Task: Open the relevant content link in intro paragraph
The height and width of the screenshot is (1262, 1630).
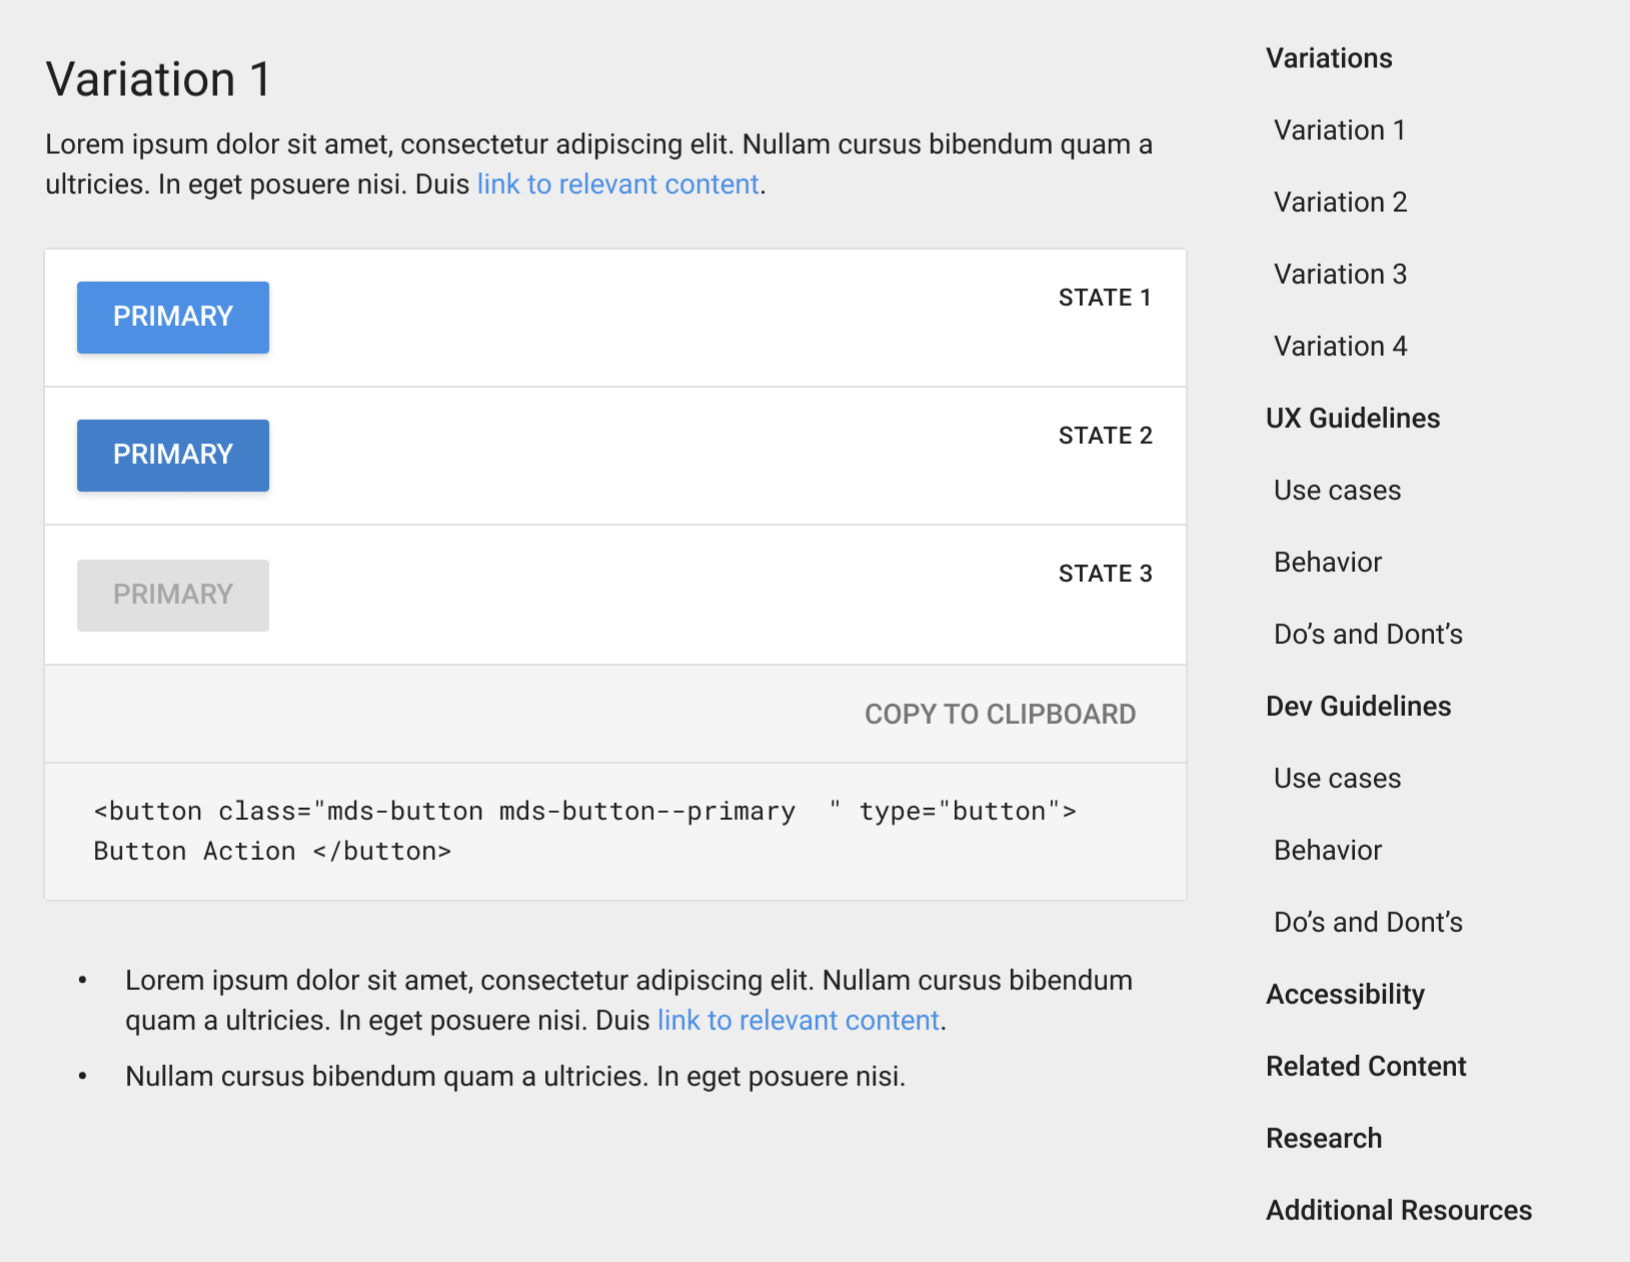Action: [x=617, y=185]
